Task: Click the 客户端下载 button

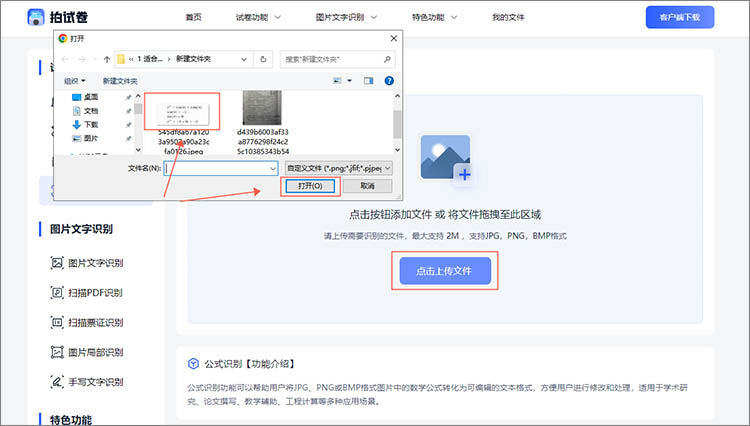Action: 680,18
